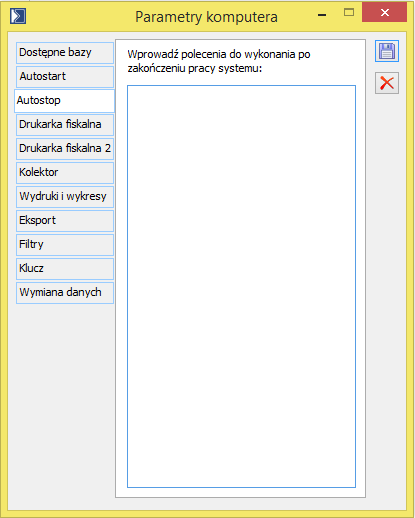The image size is (415, 518).
Task: Open the Drukarka fiskalna tab
Action: 65,125
